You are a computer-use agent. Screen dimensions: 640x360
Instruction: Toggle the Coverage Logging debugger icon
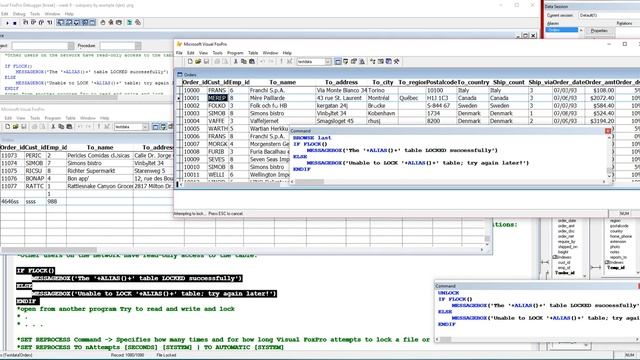[x=129, y=23]
